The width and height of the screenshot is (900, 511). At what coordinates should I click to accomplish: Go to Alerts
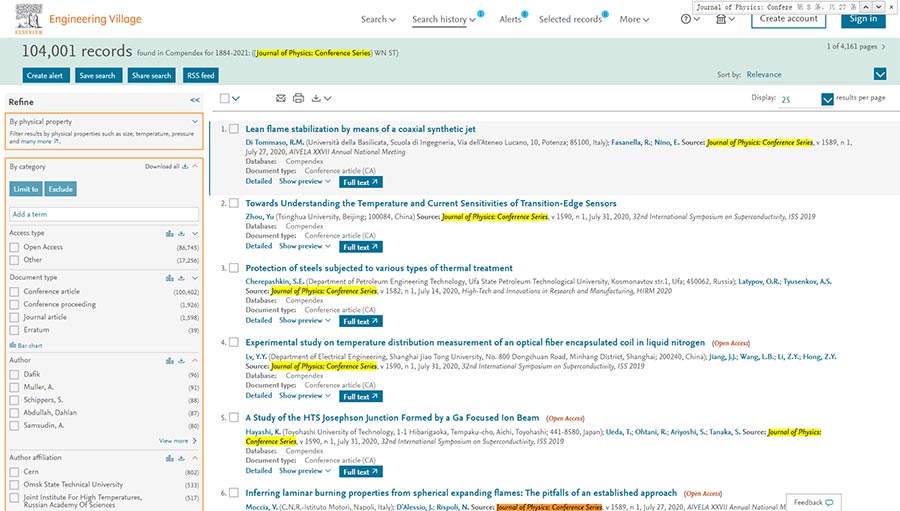click(x=510, y=19)
